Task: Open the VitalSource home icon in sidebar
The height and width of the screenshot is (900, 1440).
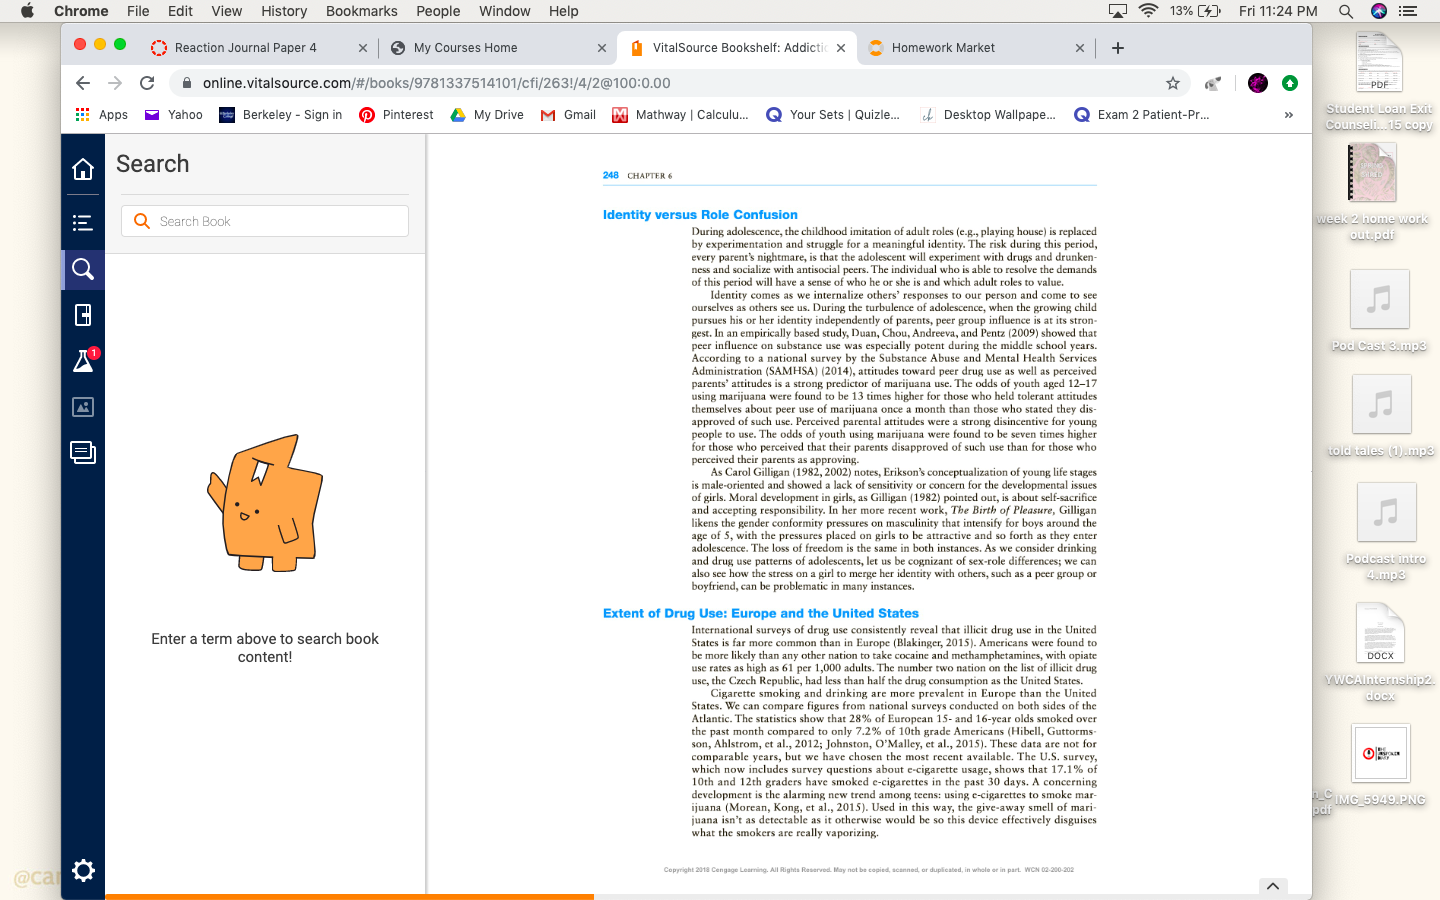Action: click(83, 169)
